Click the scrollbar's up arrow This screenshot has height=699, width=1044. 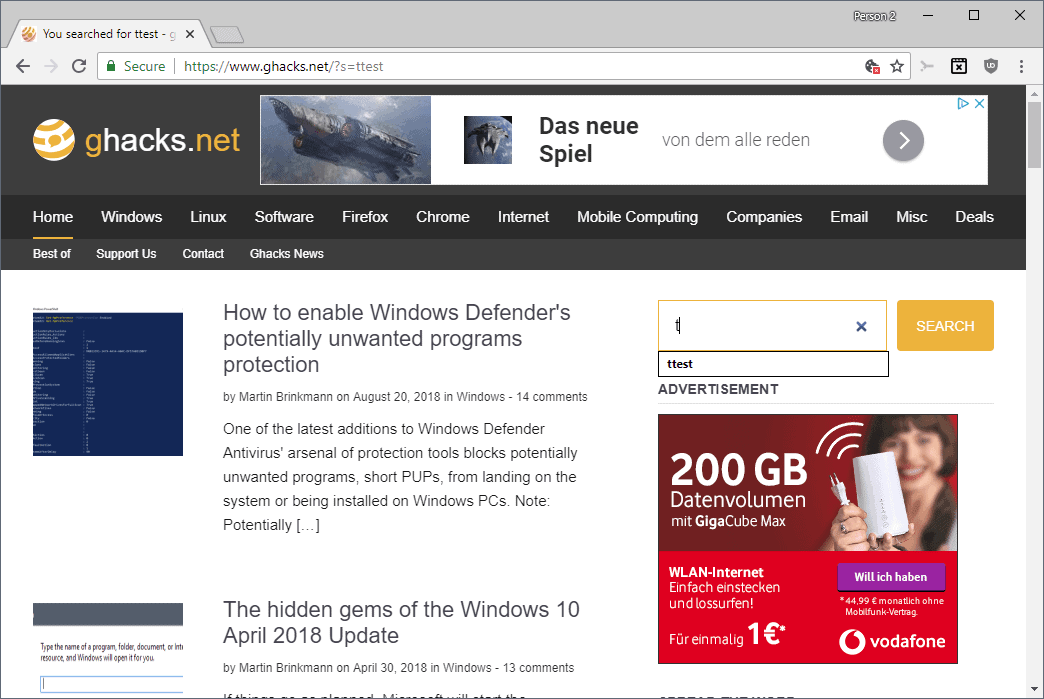[1035, 94]
